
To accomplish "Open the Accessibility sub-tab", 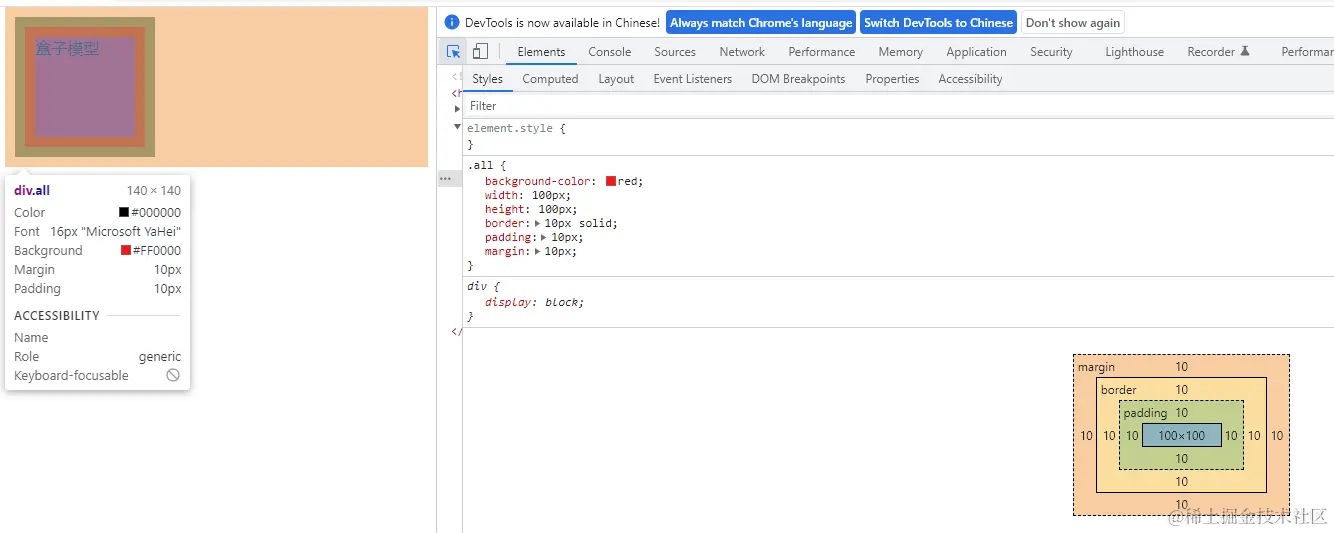I will point(970,79).
